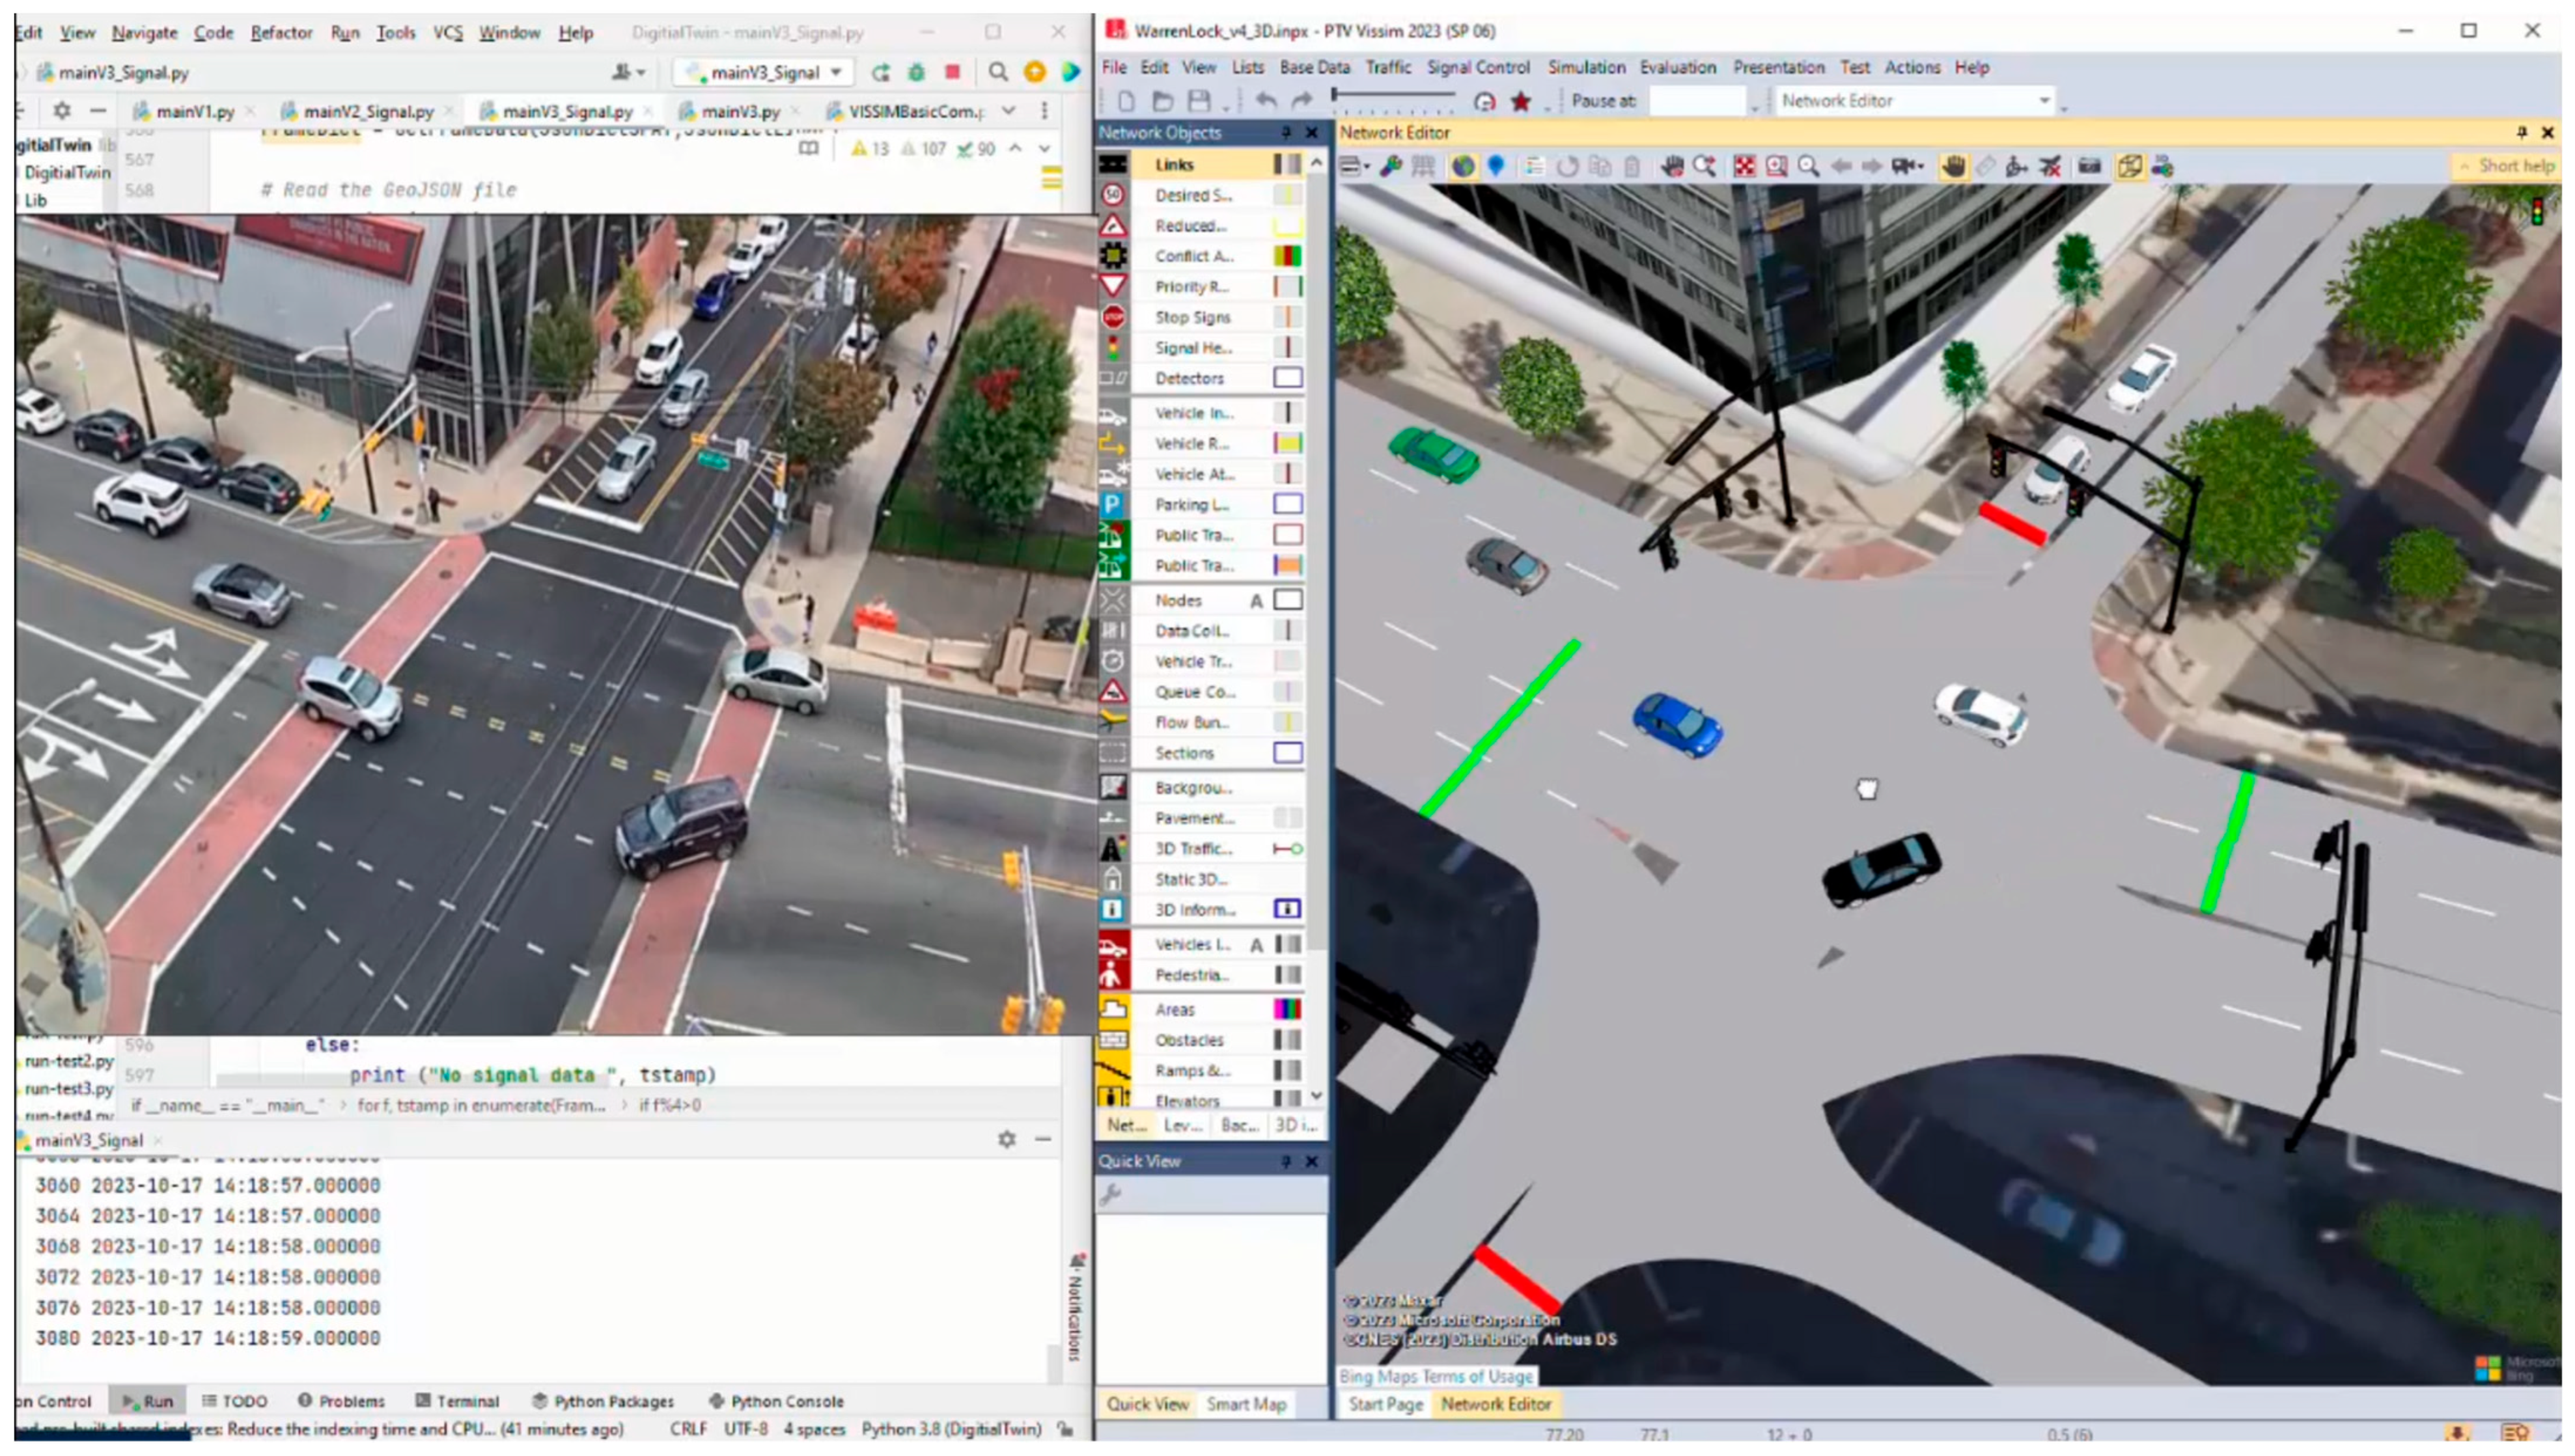
Task: Click the Show entire network icon
Action: pyautogui.click(x=1744, y=167)
